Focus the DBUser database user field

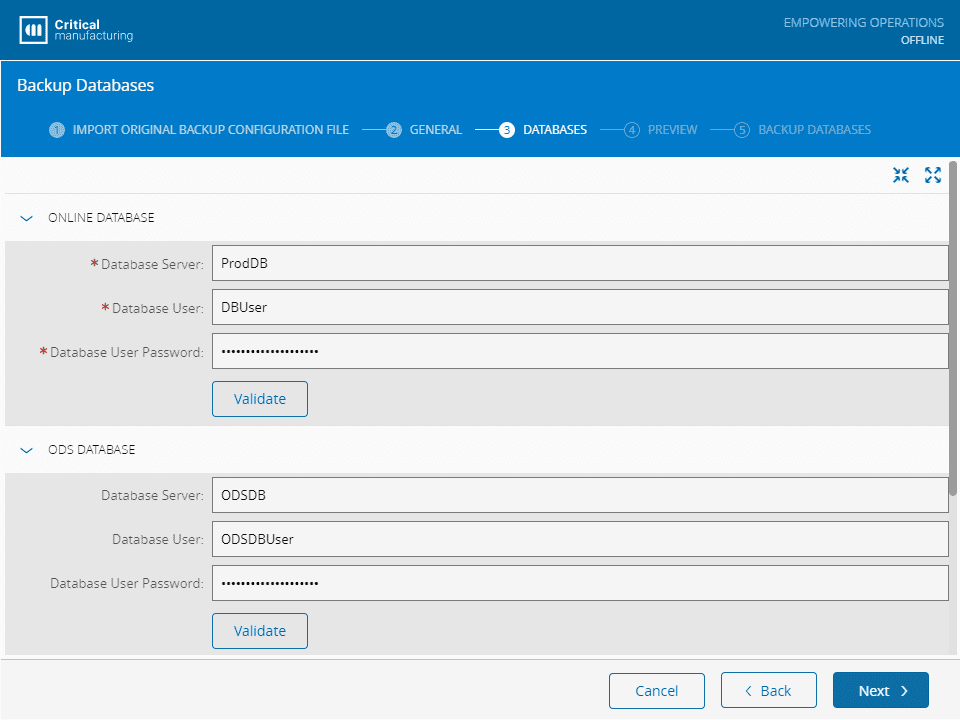[x=580, y=308]
